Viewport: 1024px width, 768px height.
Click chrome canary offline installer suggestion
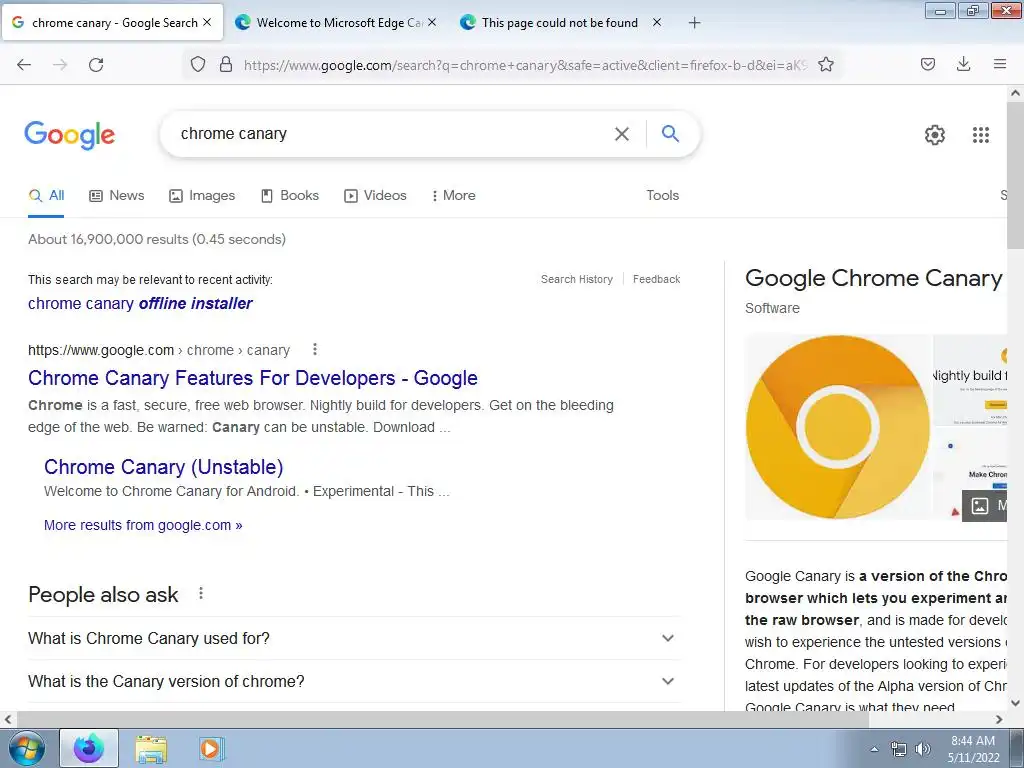[140, 304]
